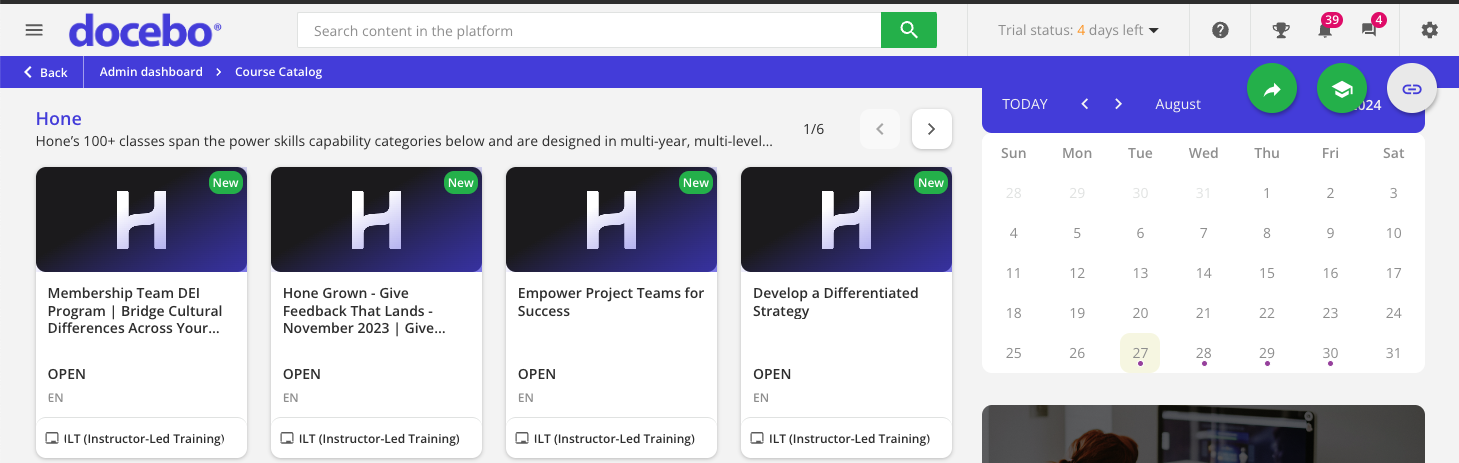Click ILT screen icon on Membership Team DEI card
This screenshot has width=1459, height=463.
[52, 438]
